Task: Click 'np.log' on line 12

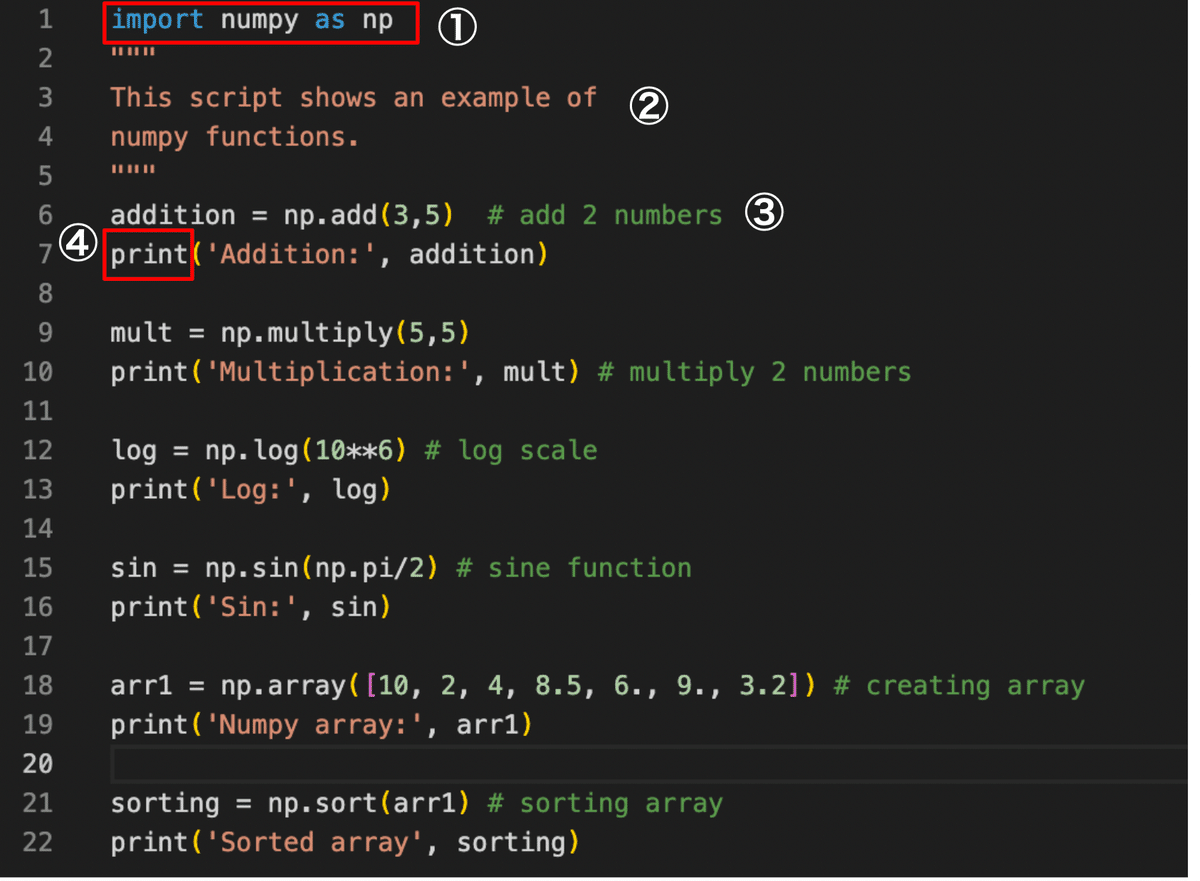Action: (251, 451)
